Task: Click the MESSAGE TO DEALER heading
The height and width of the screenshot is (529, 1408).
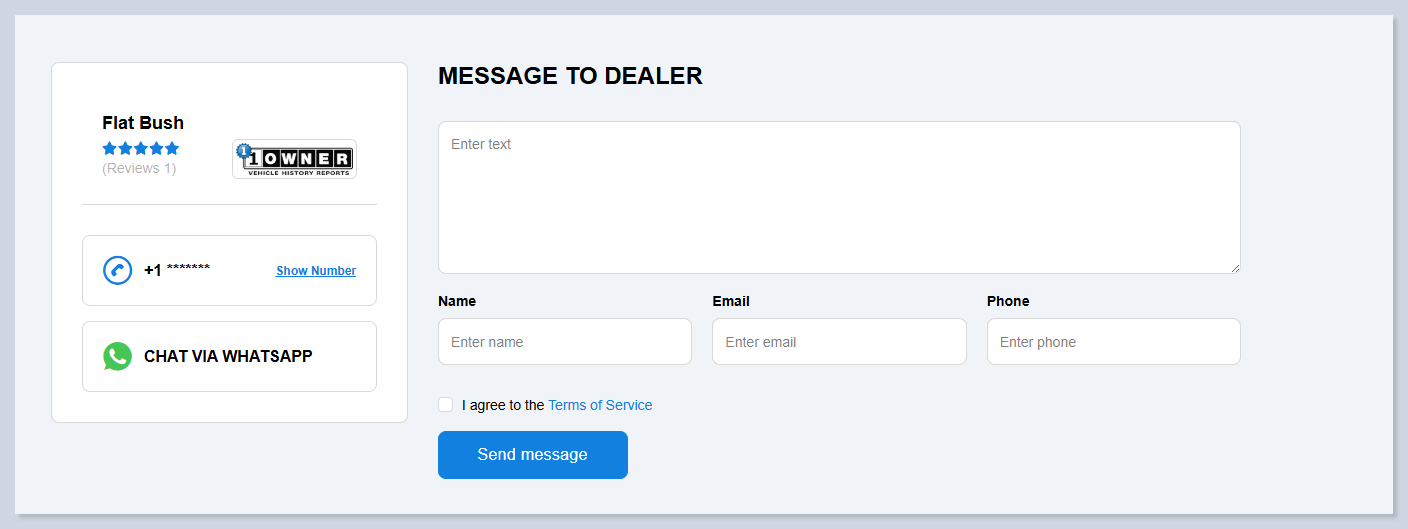Action: coord(570,76)
